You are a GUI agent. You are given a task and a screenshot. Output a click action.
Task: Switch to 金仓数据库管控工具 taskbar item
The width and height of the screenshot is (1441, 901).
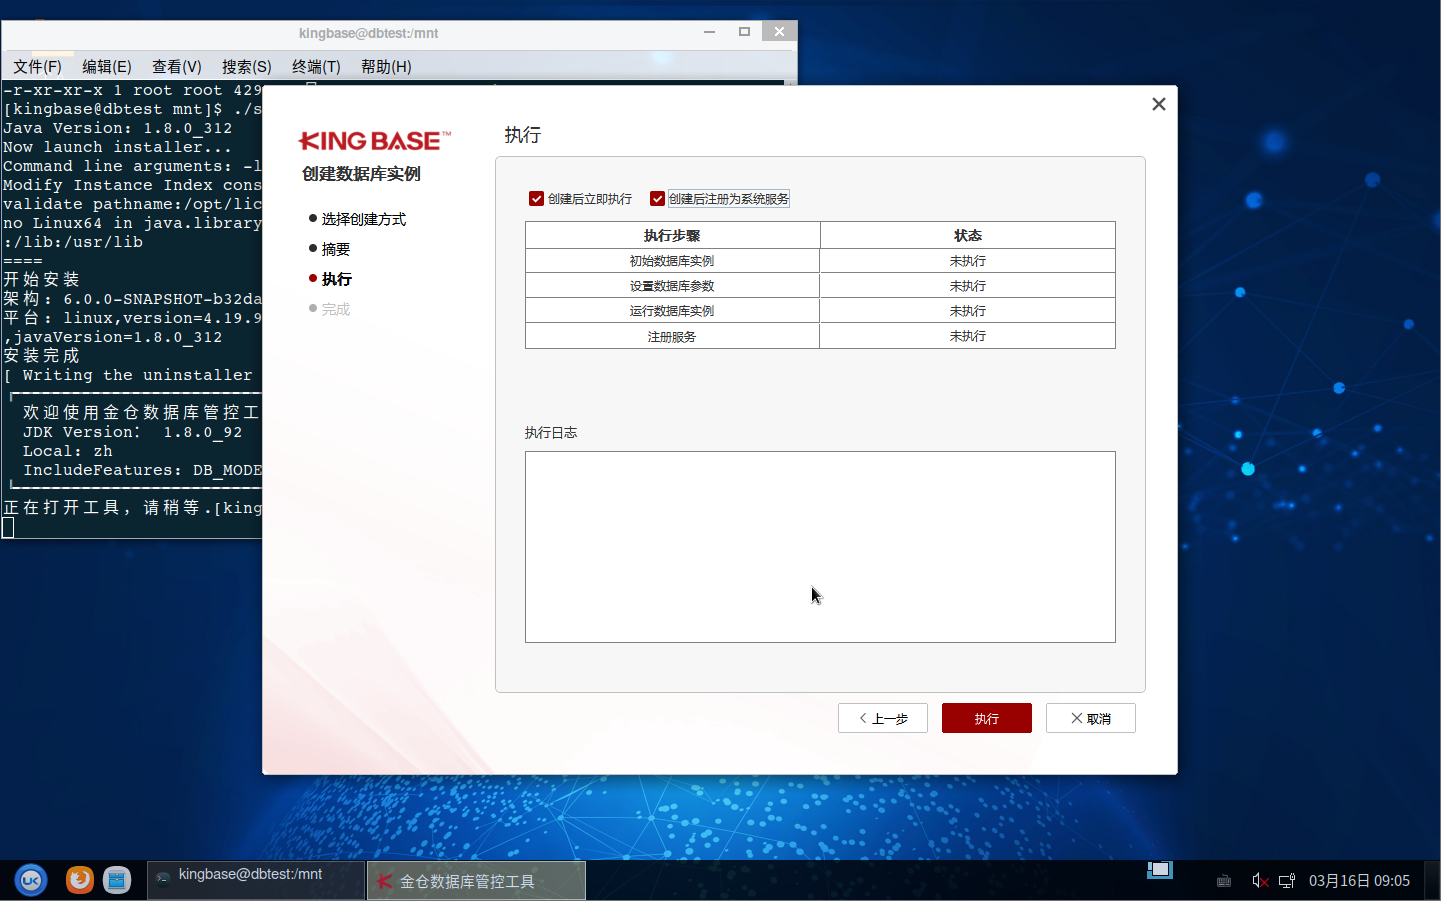(x=476, y=881)
